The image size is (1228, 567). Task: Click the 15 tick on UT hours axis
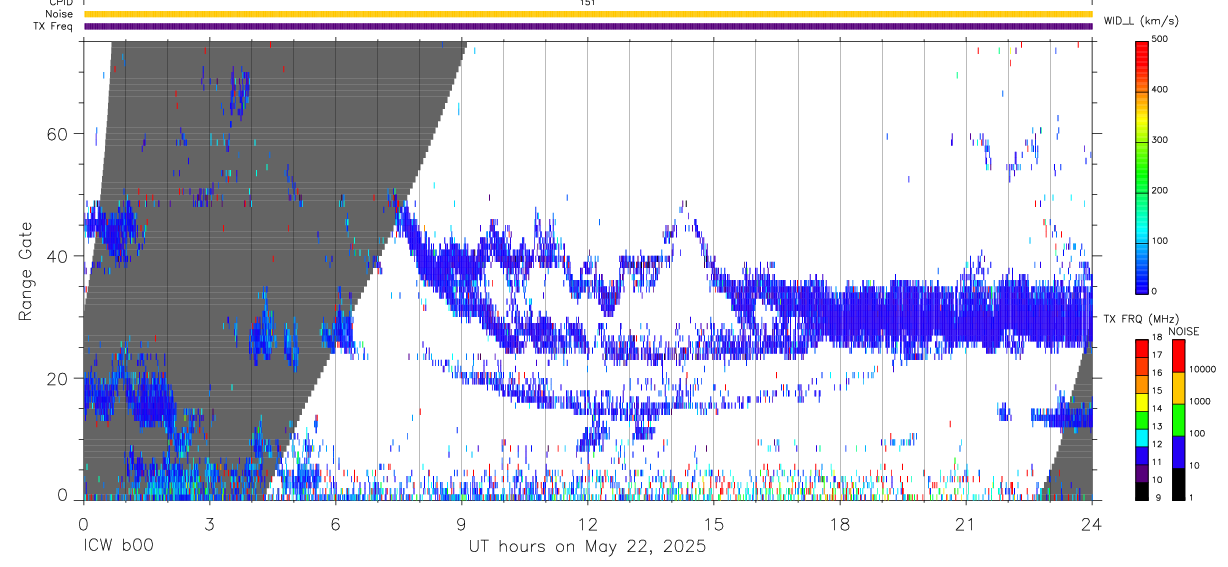coord(714,524)
